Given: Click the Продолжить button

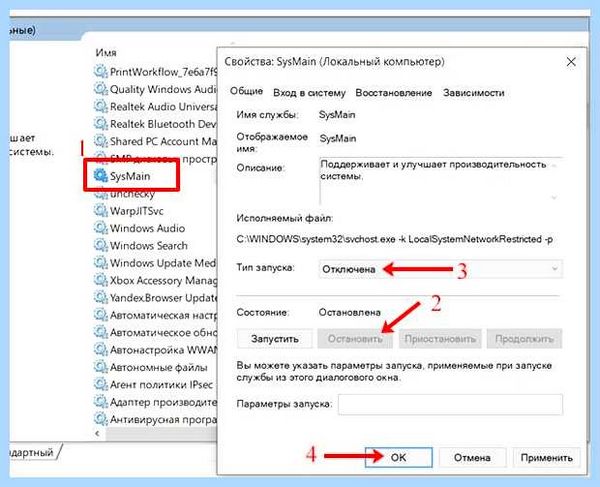Looking at the screenshot, I should point(524,339).
